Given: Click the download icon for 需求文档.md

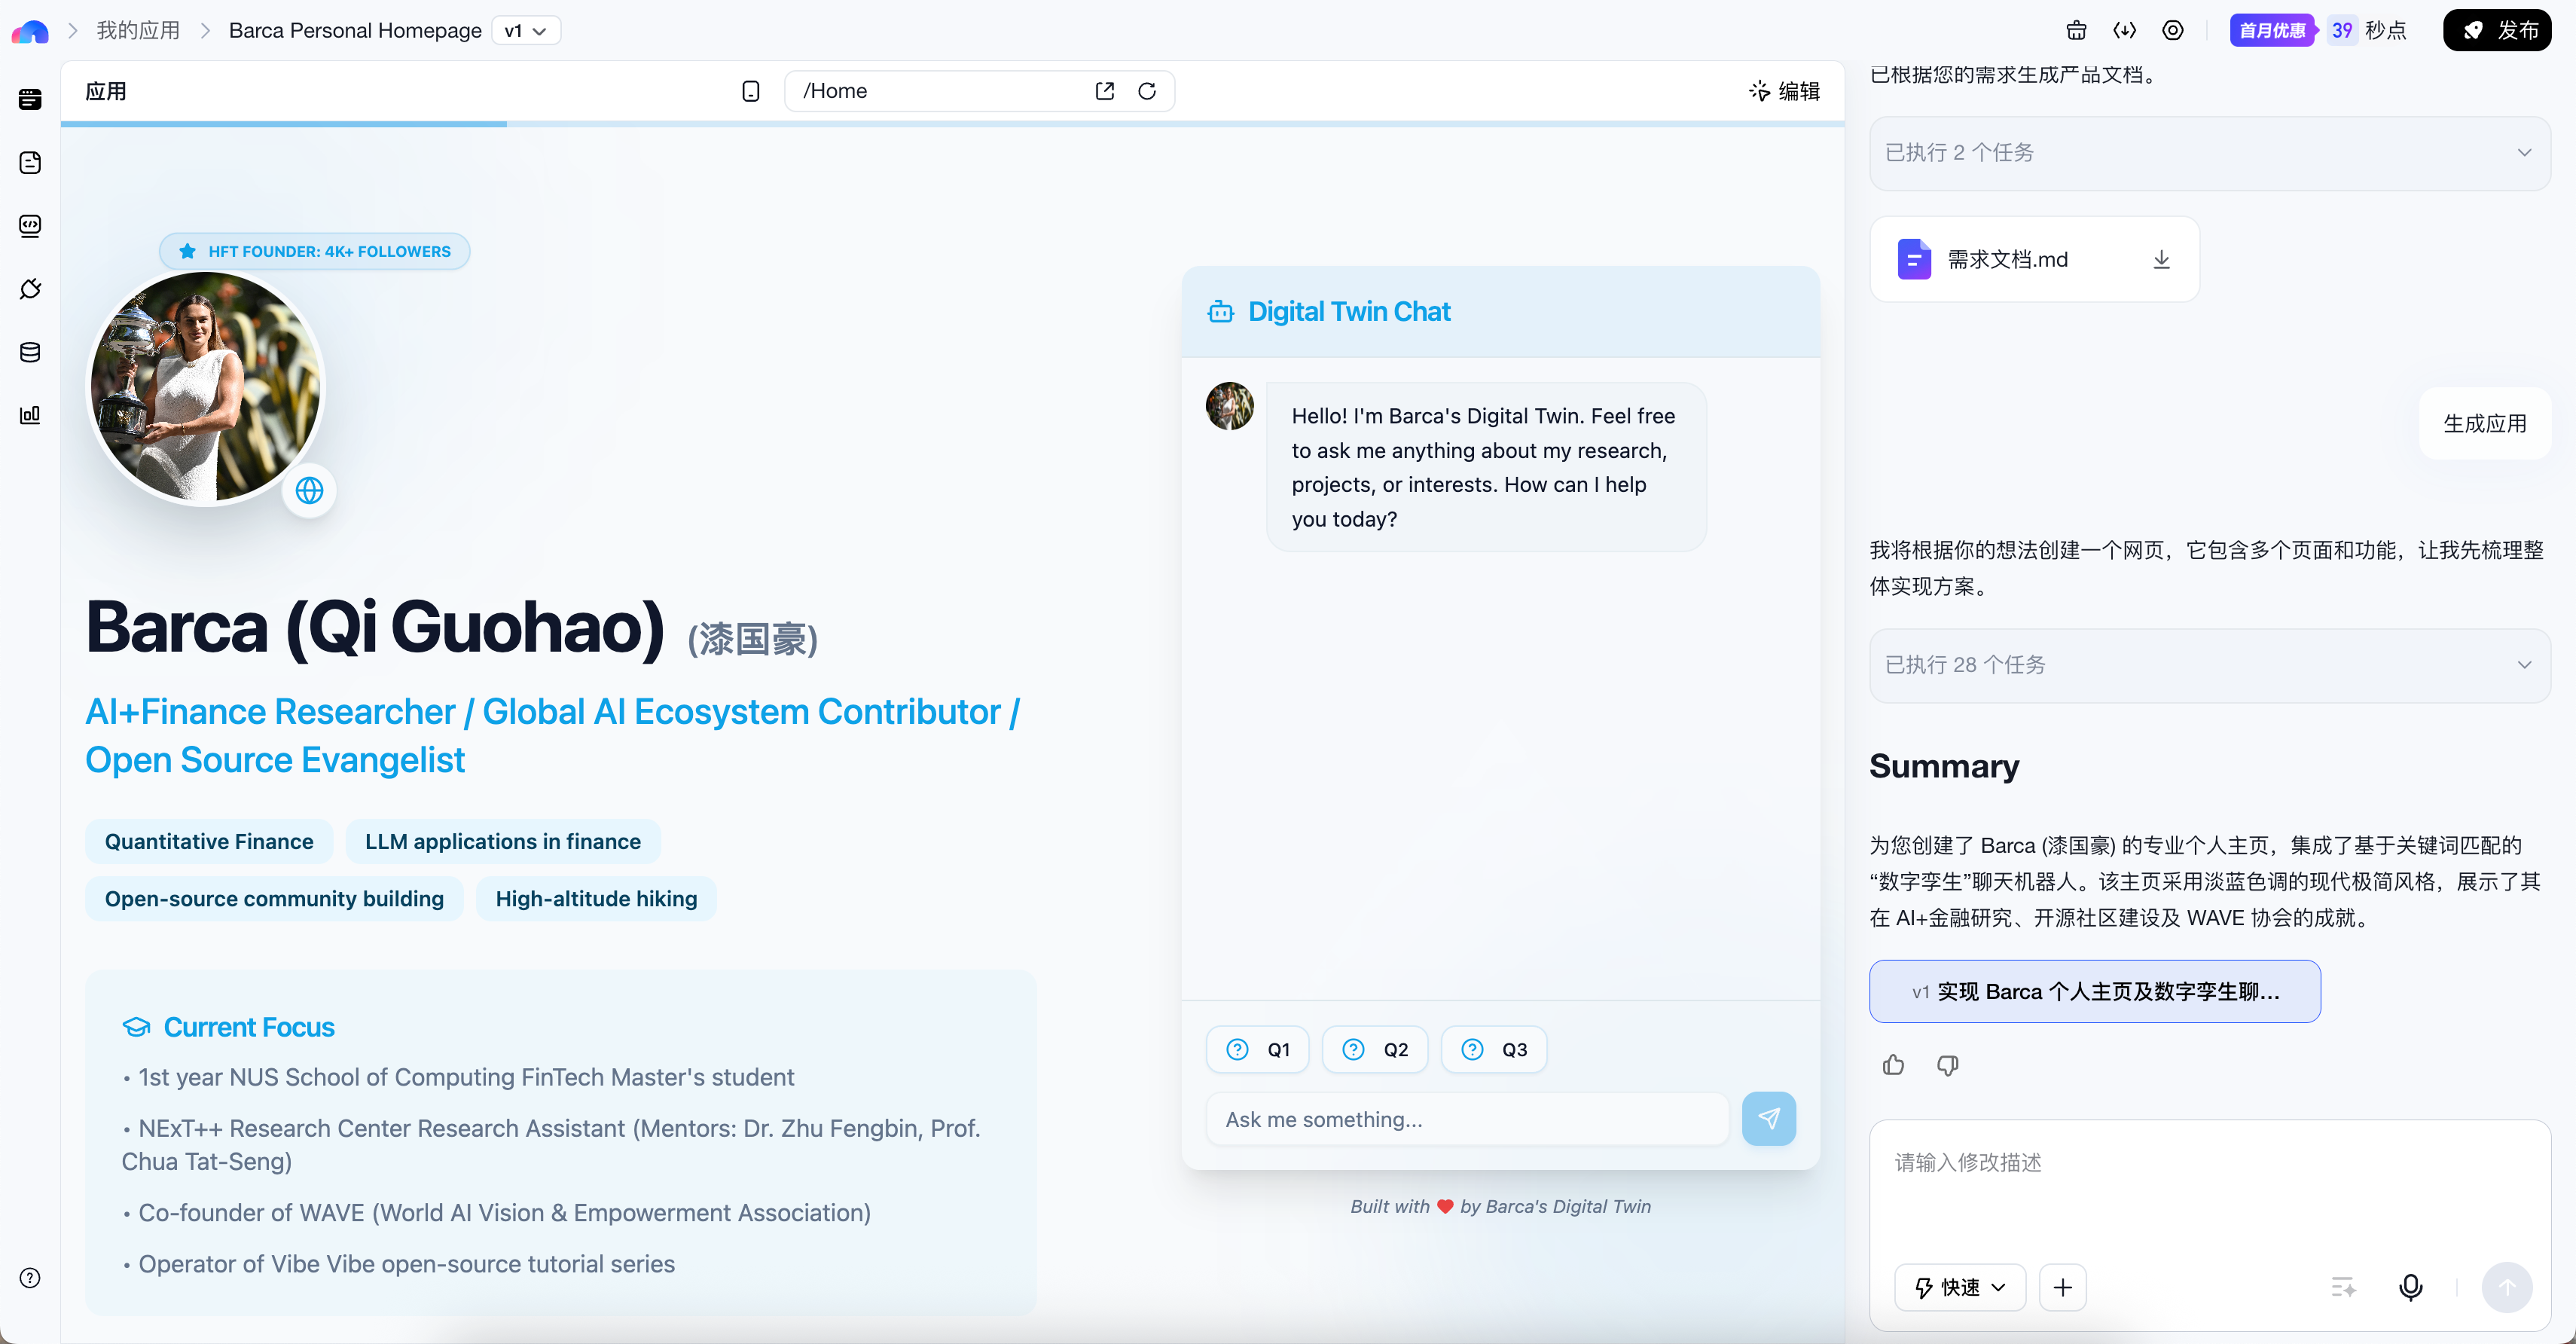Looking at the screenshot, I should tap(2161, 260).
